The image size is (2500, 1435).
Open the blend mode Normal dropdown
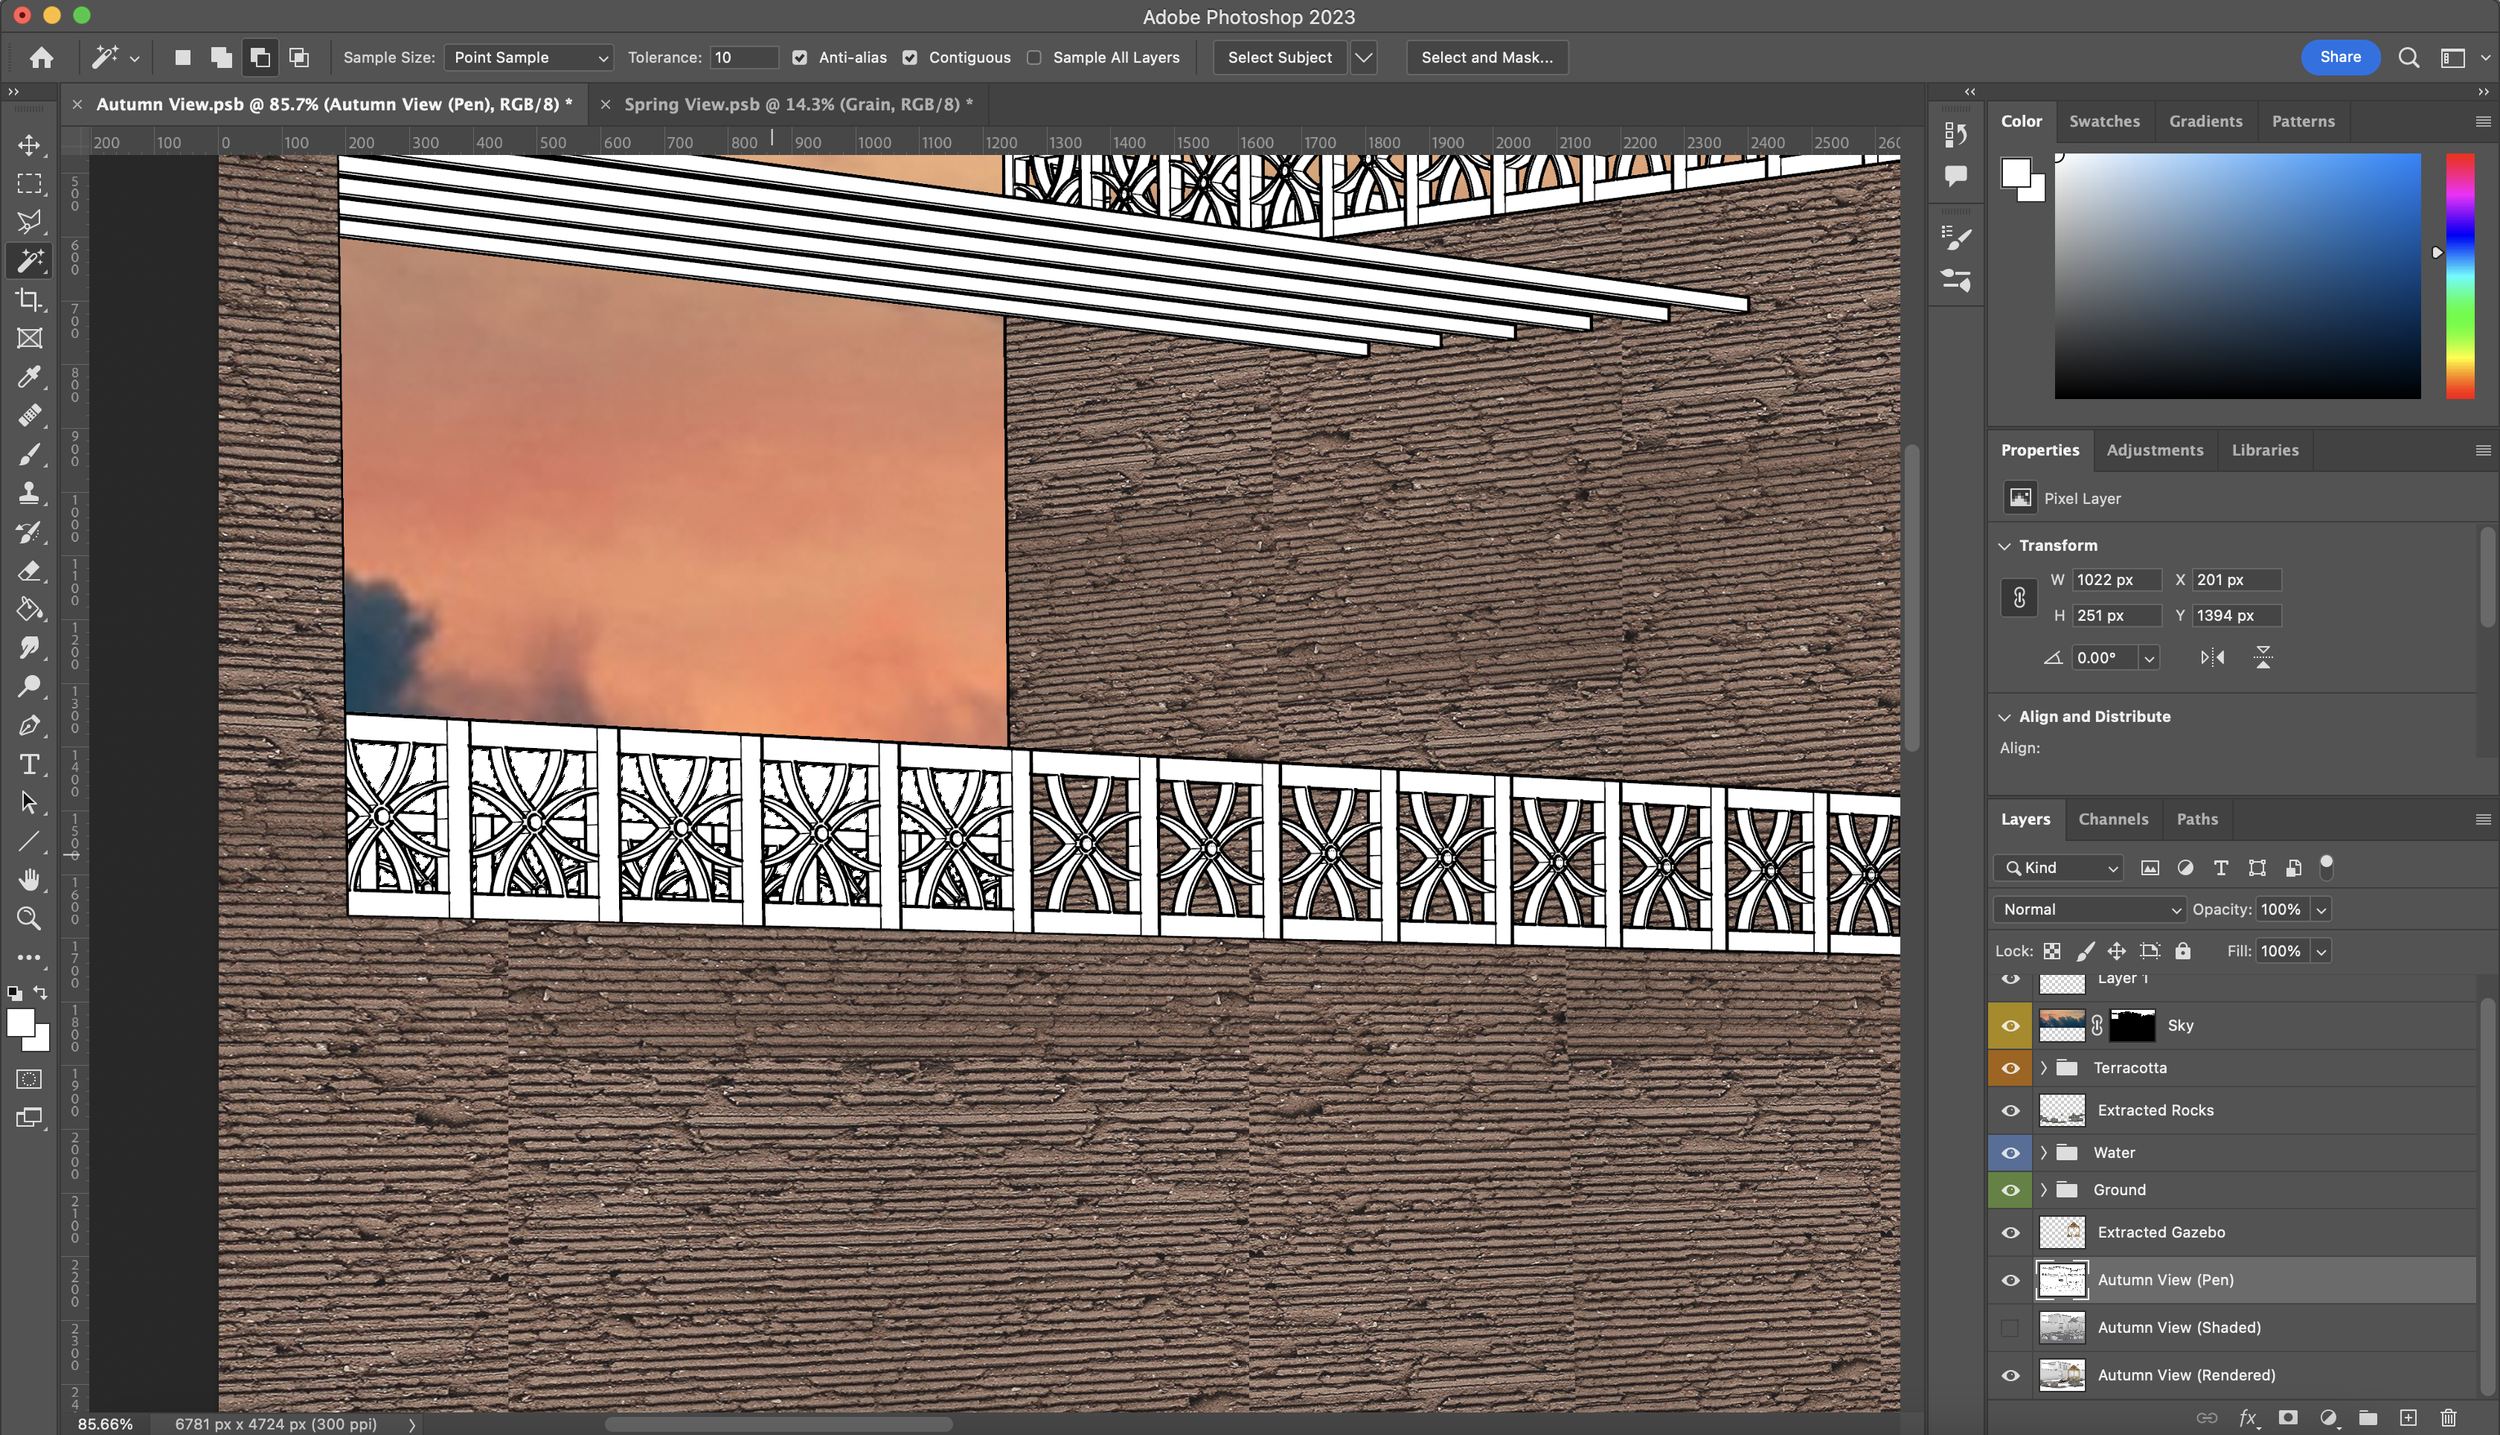point(2089,909)
